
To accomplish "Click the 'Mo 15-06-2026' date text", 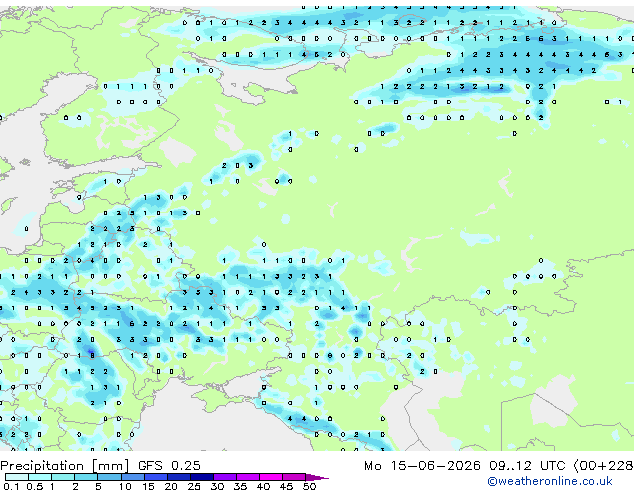I will pyautogui.click(x=422, y=466).
